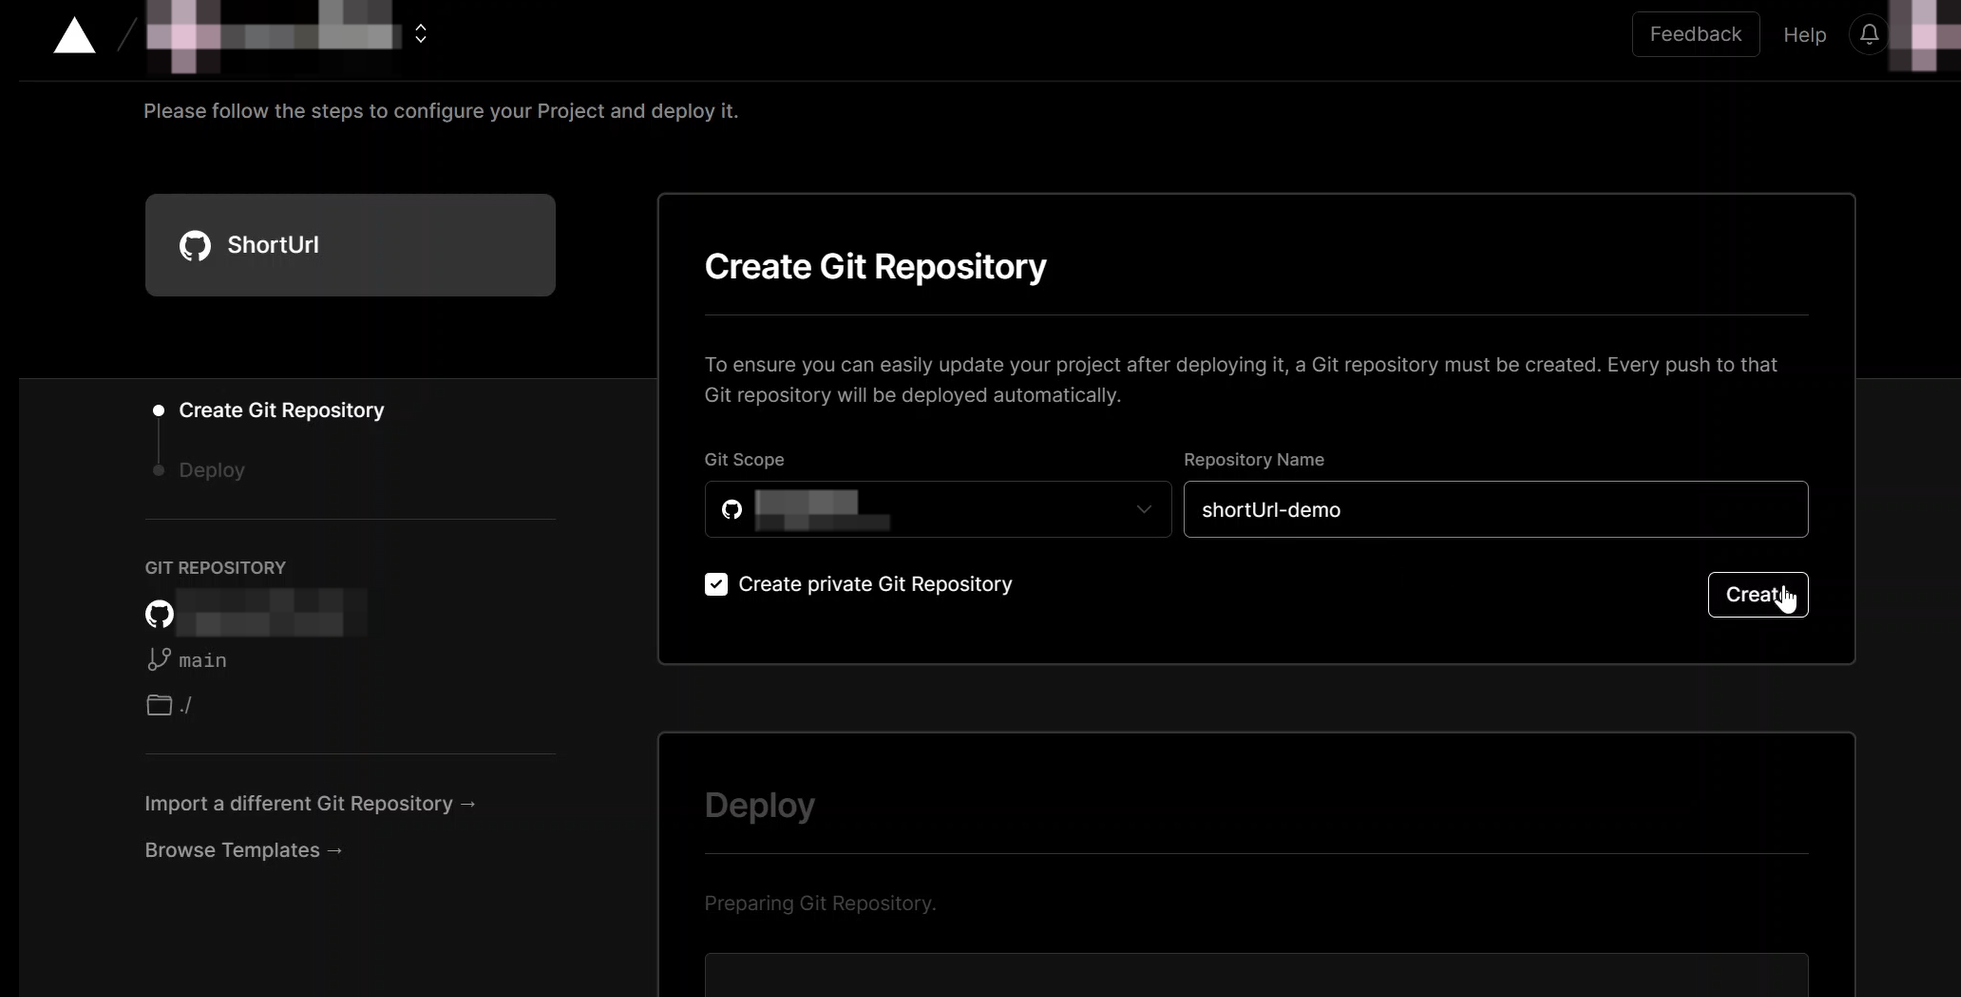
Task: Select the ShortUrl repository card
Action: click(x=350, y=245)
